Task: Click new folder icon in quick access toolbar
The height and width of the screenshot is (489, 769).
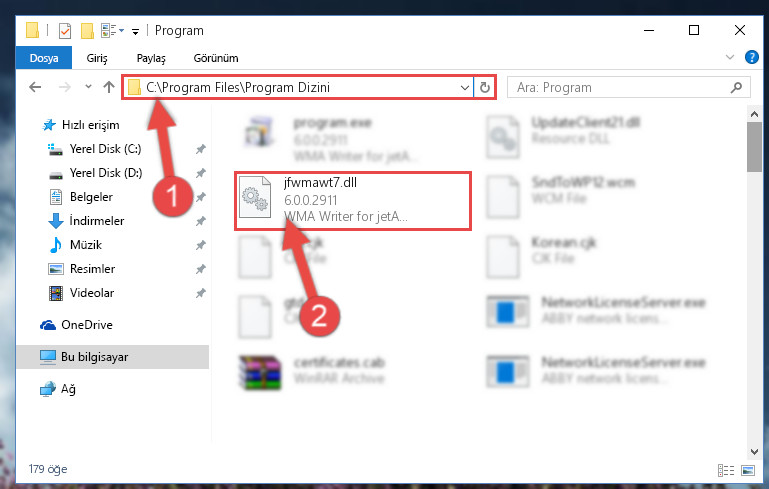Action: point(87,31)
